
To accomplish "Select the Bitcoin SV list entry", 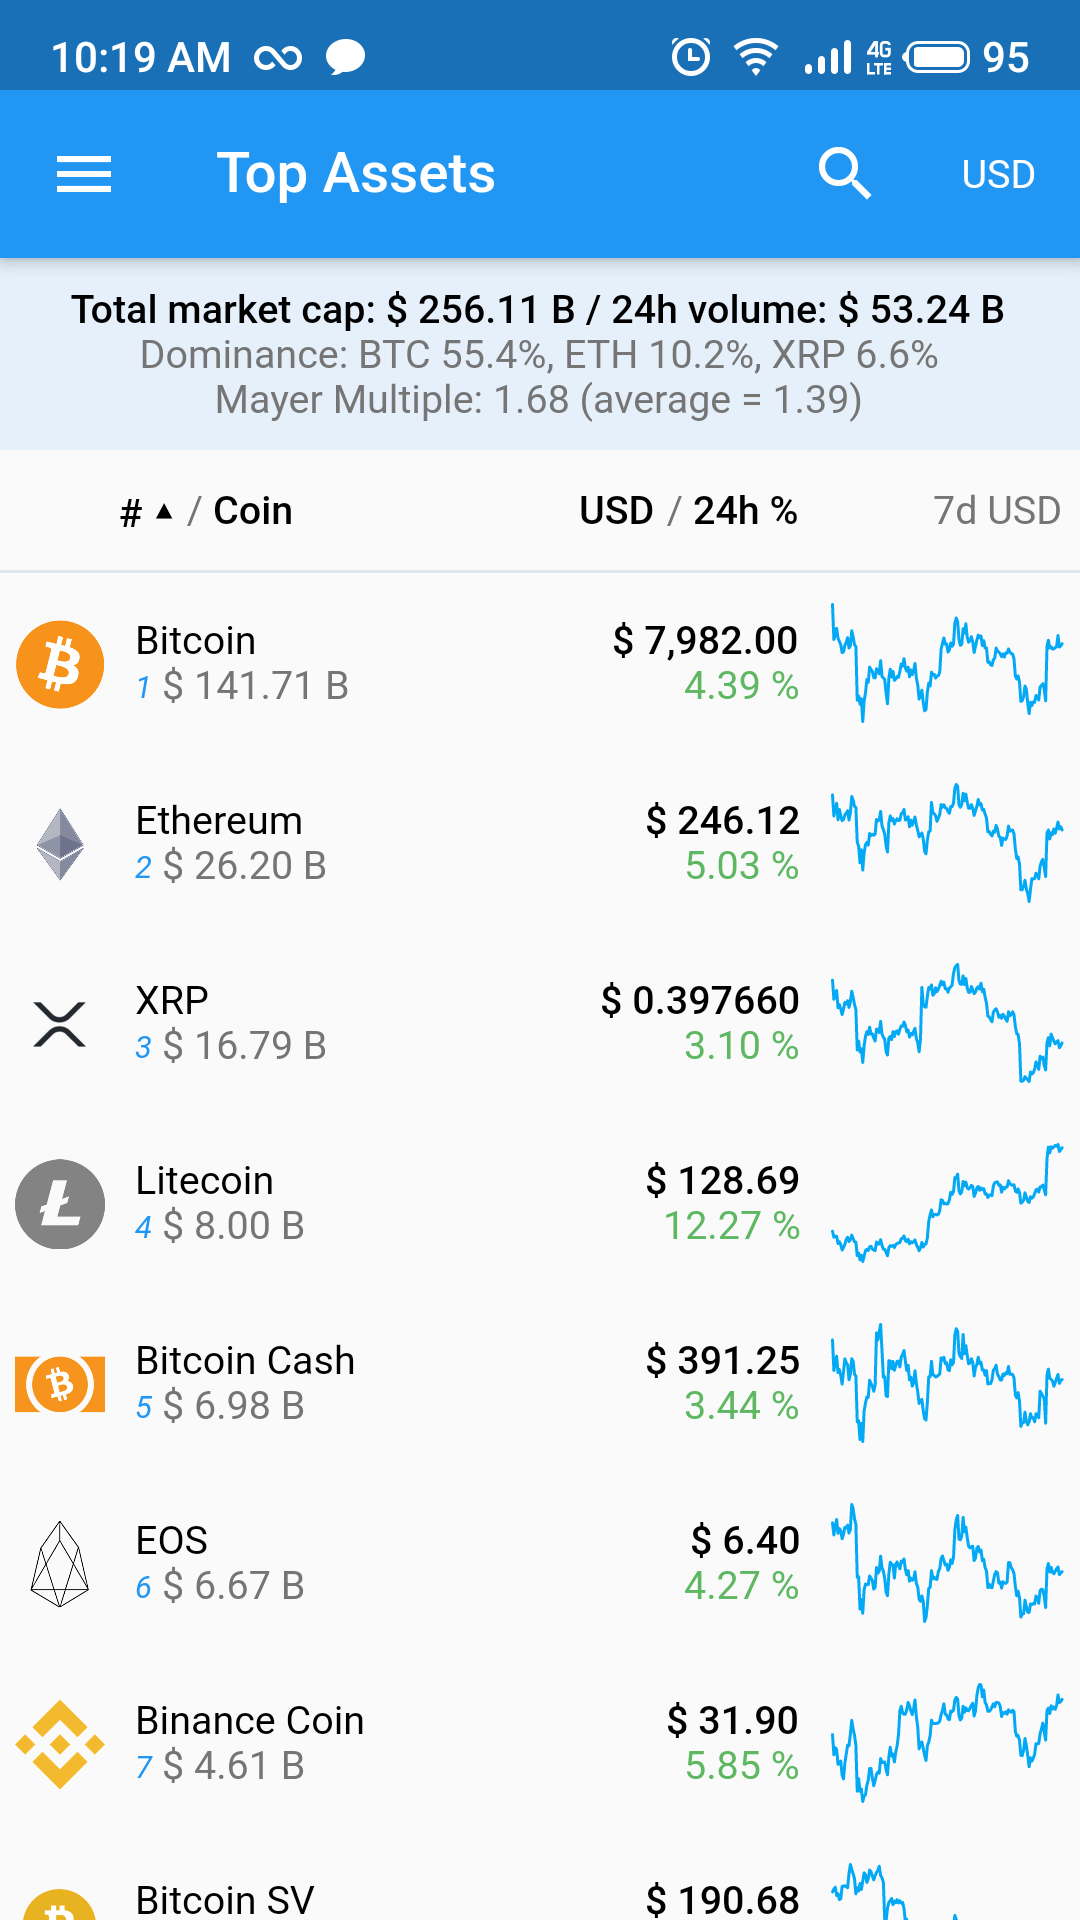I will [x=225, y=1898].
